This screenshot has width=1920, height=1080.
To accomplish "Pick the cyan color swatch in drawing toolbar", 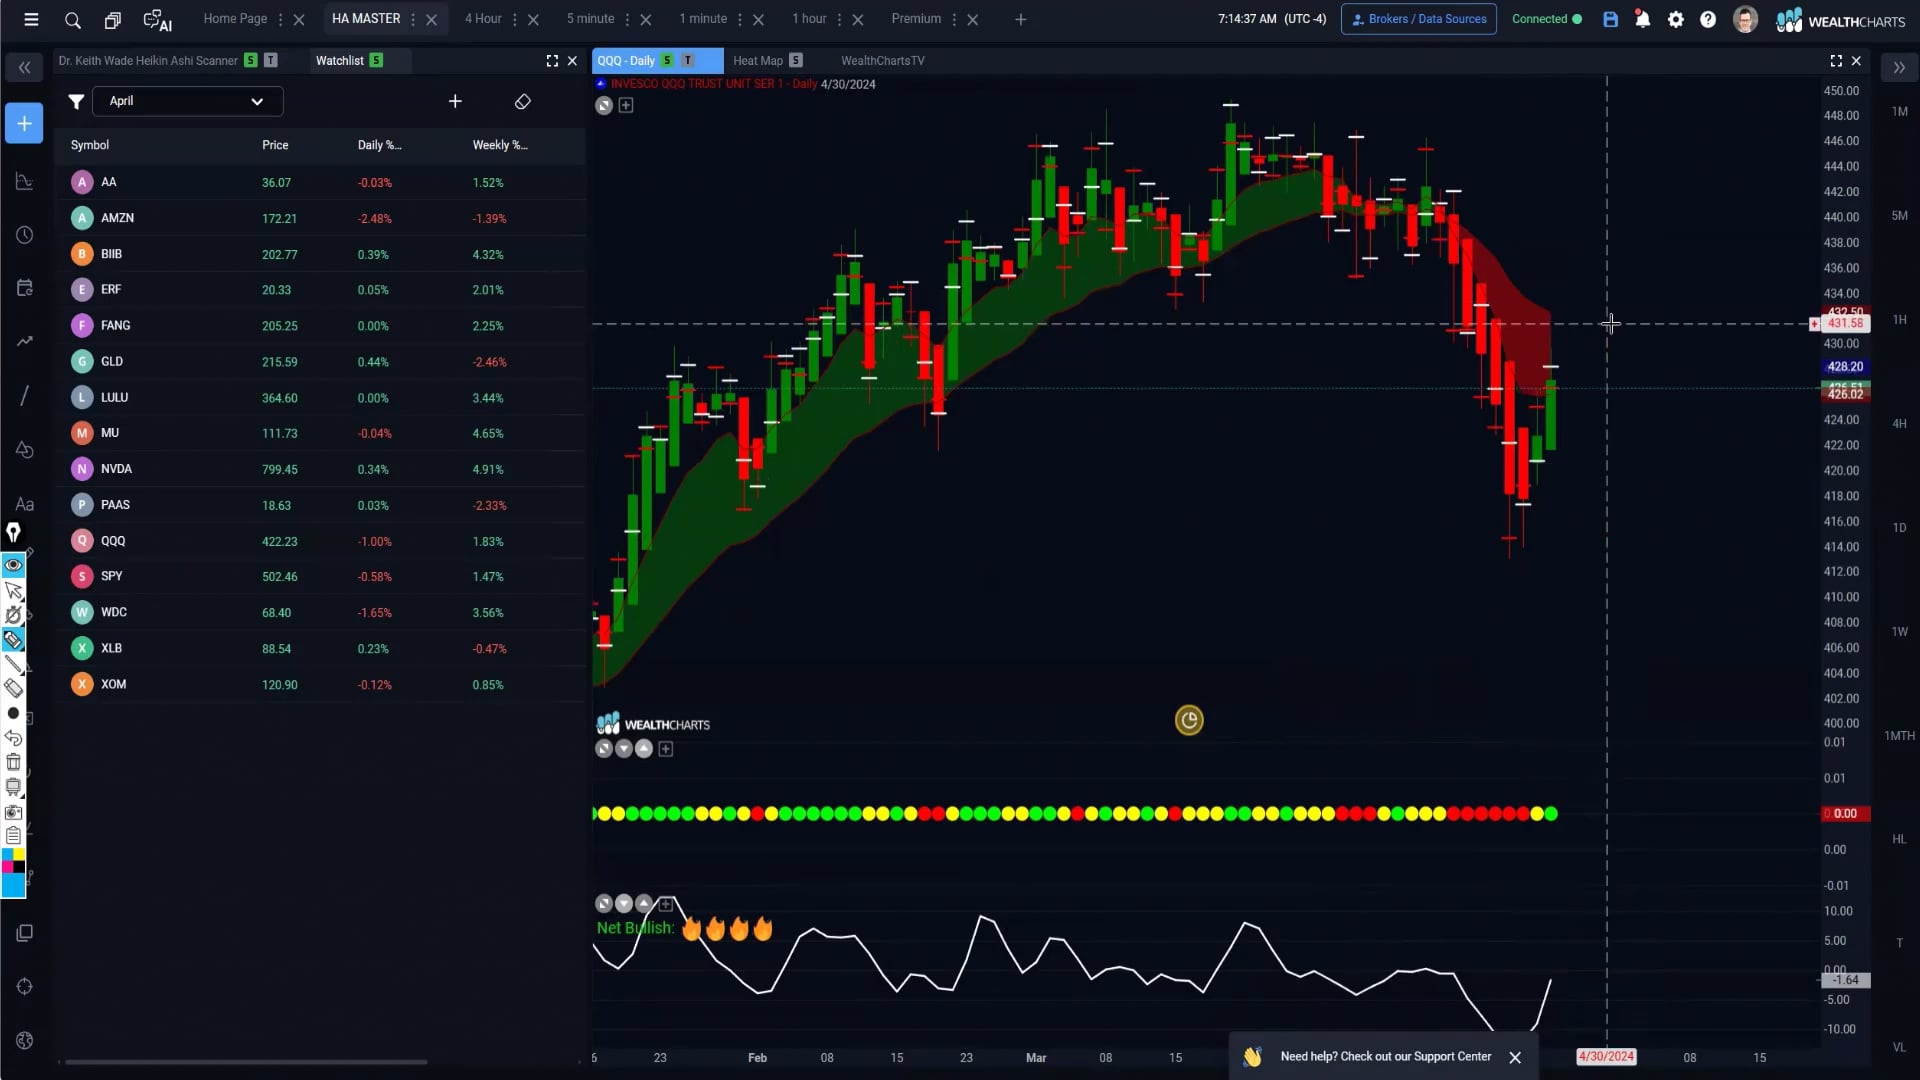I will tap(14, 885).
